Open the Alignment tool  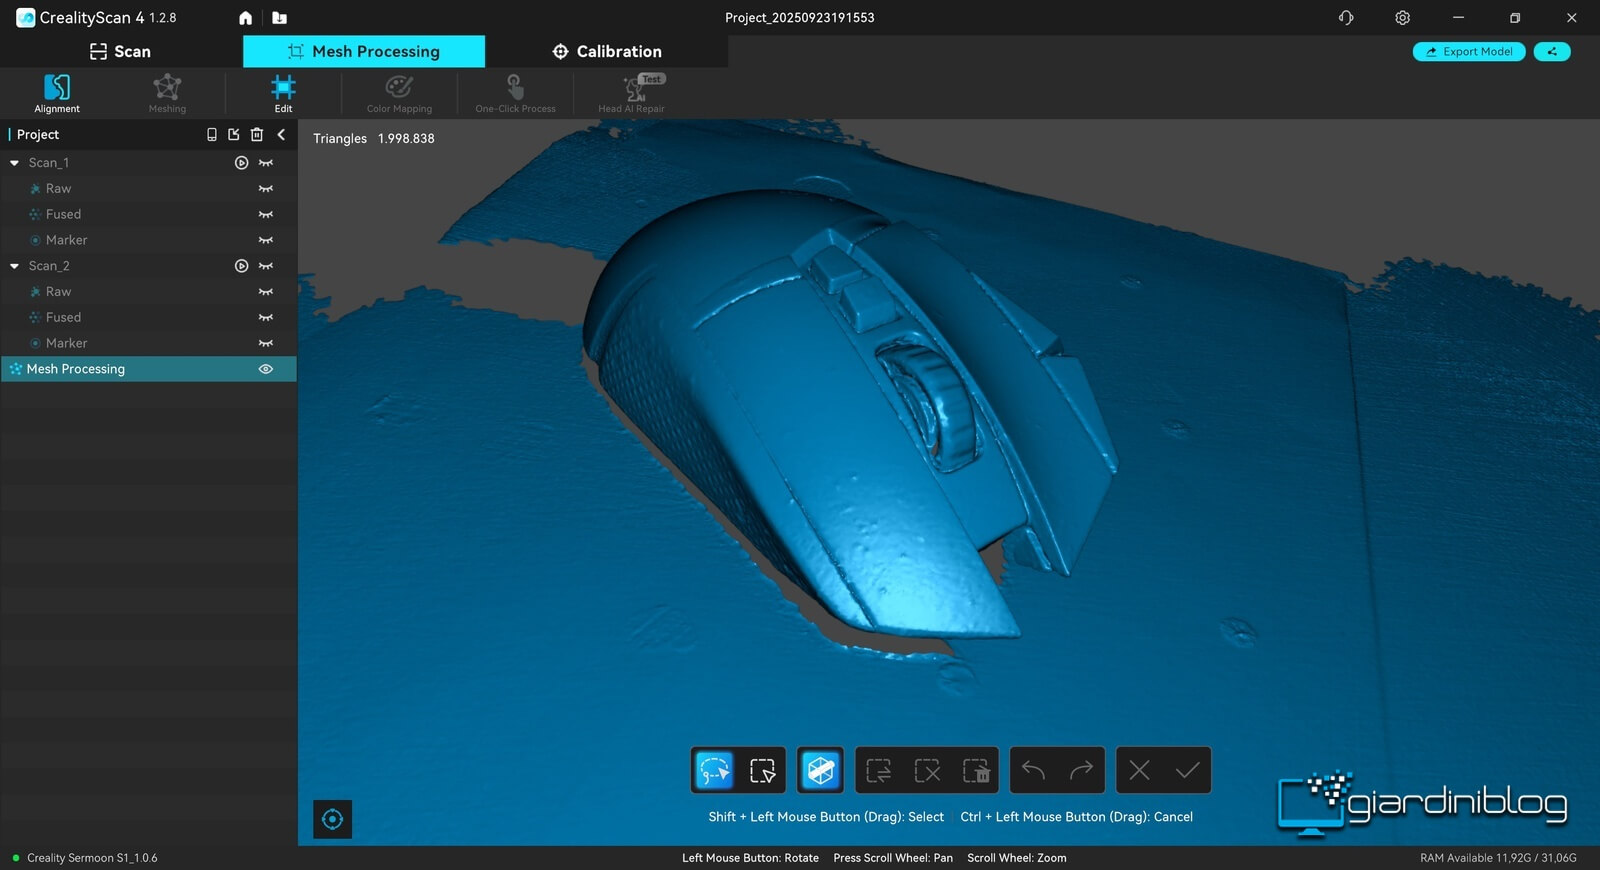pyautogui.click(x=57, y=93)
